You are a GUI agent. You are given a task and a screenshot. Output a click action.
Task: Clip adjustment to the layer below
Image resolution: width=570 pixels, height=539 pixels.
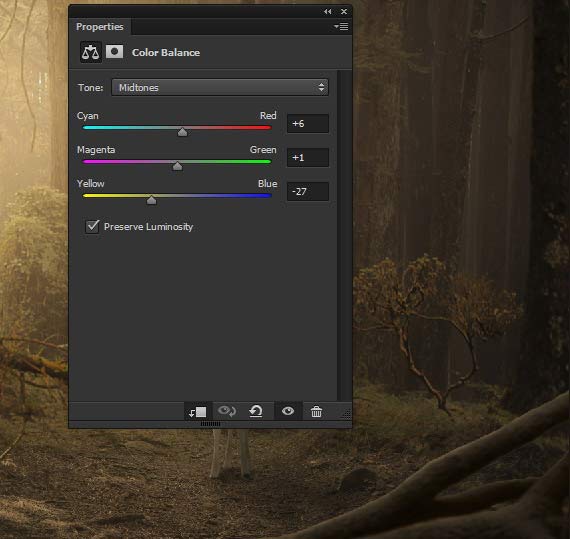tap(198, 411)
